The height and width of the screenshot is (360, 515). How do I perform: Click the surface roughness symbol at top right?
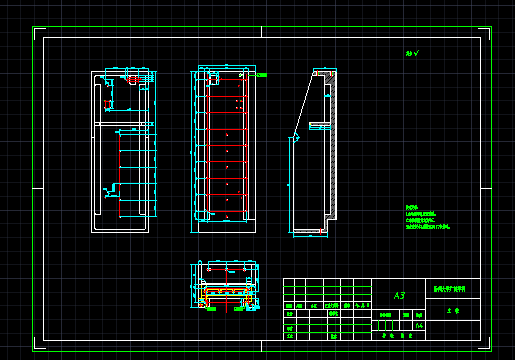pos(412,53)
